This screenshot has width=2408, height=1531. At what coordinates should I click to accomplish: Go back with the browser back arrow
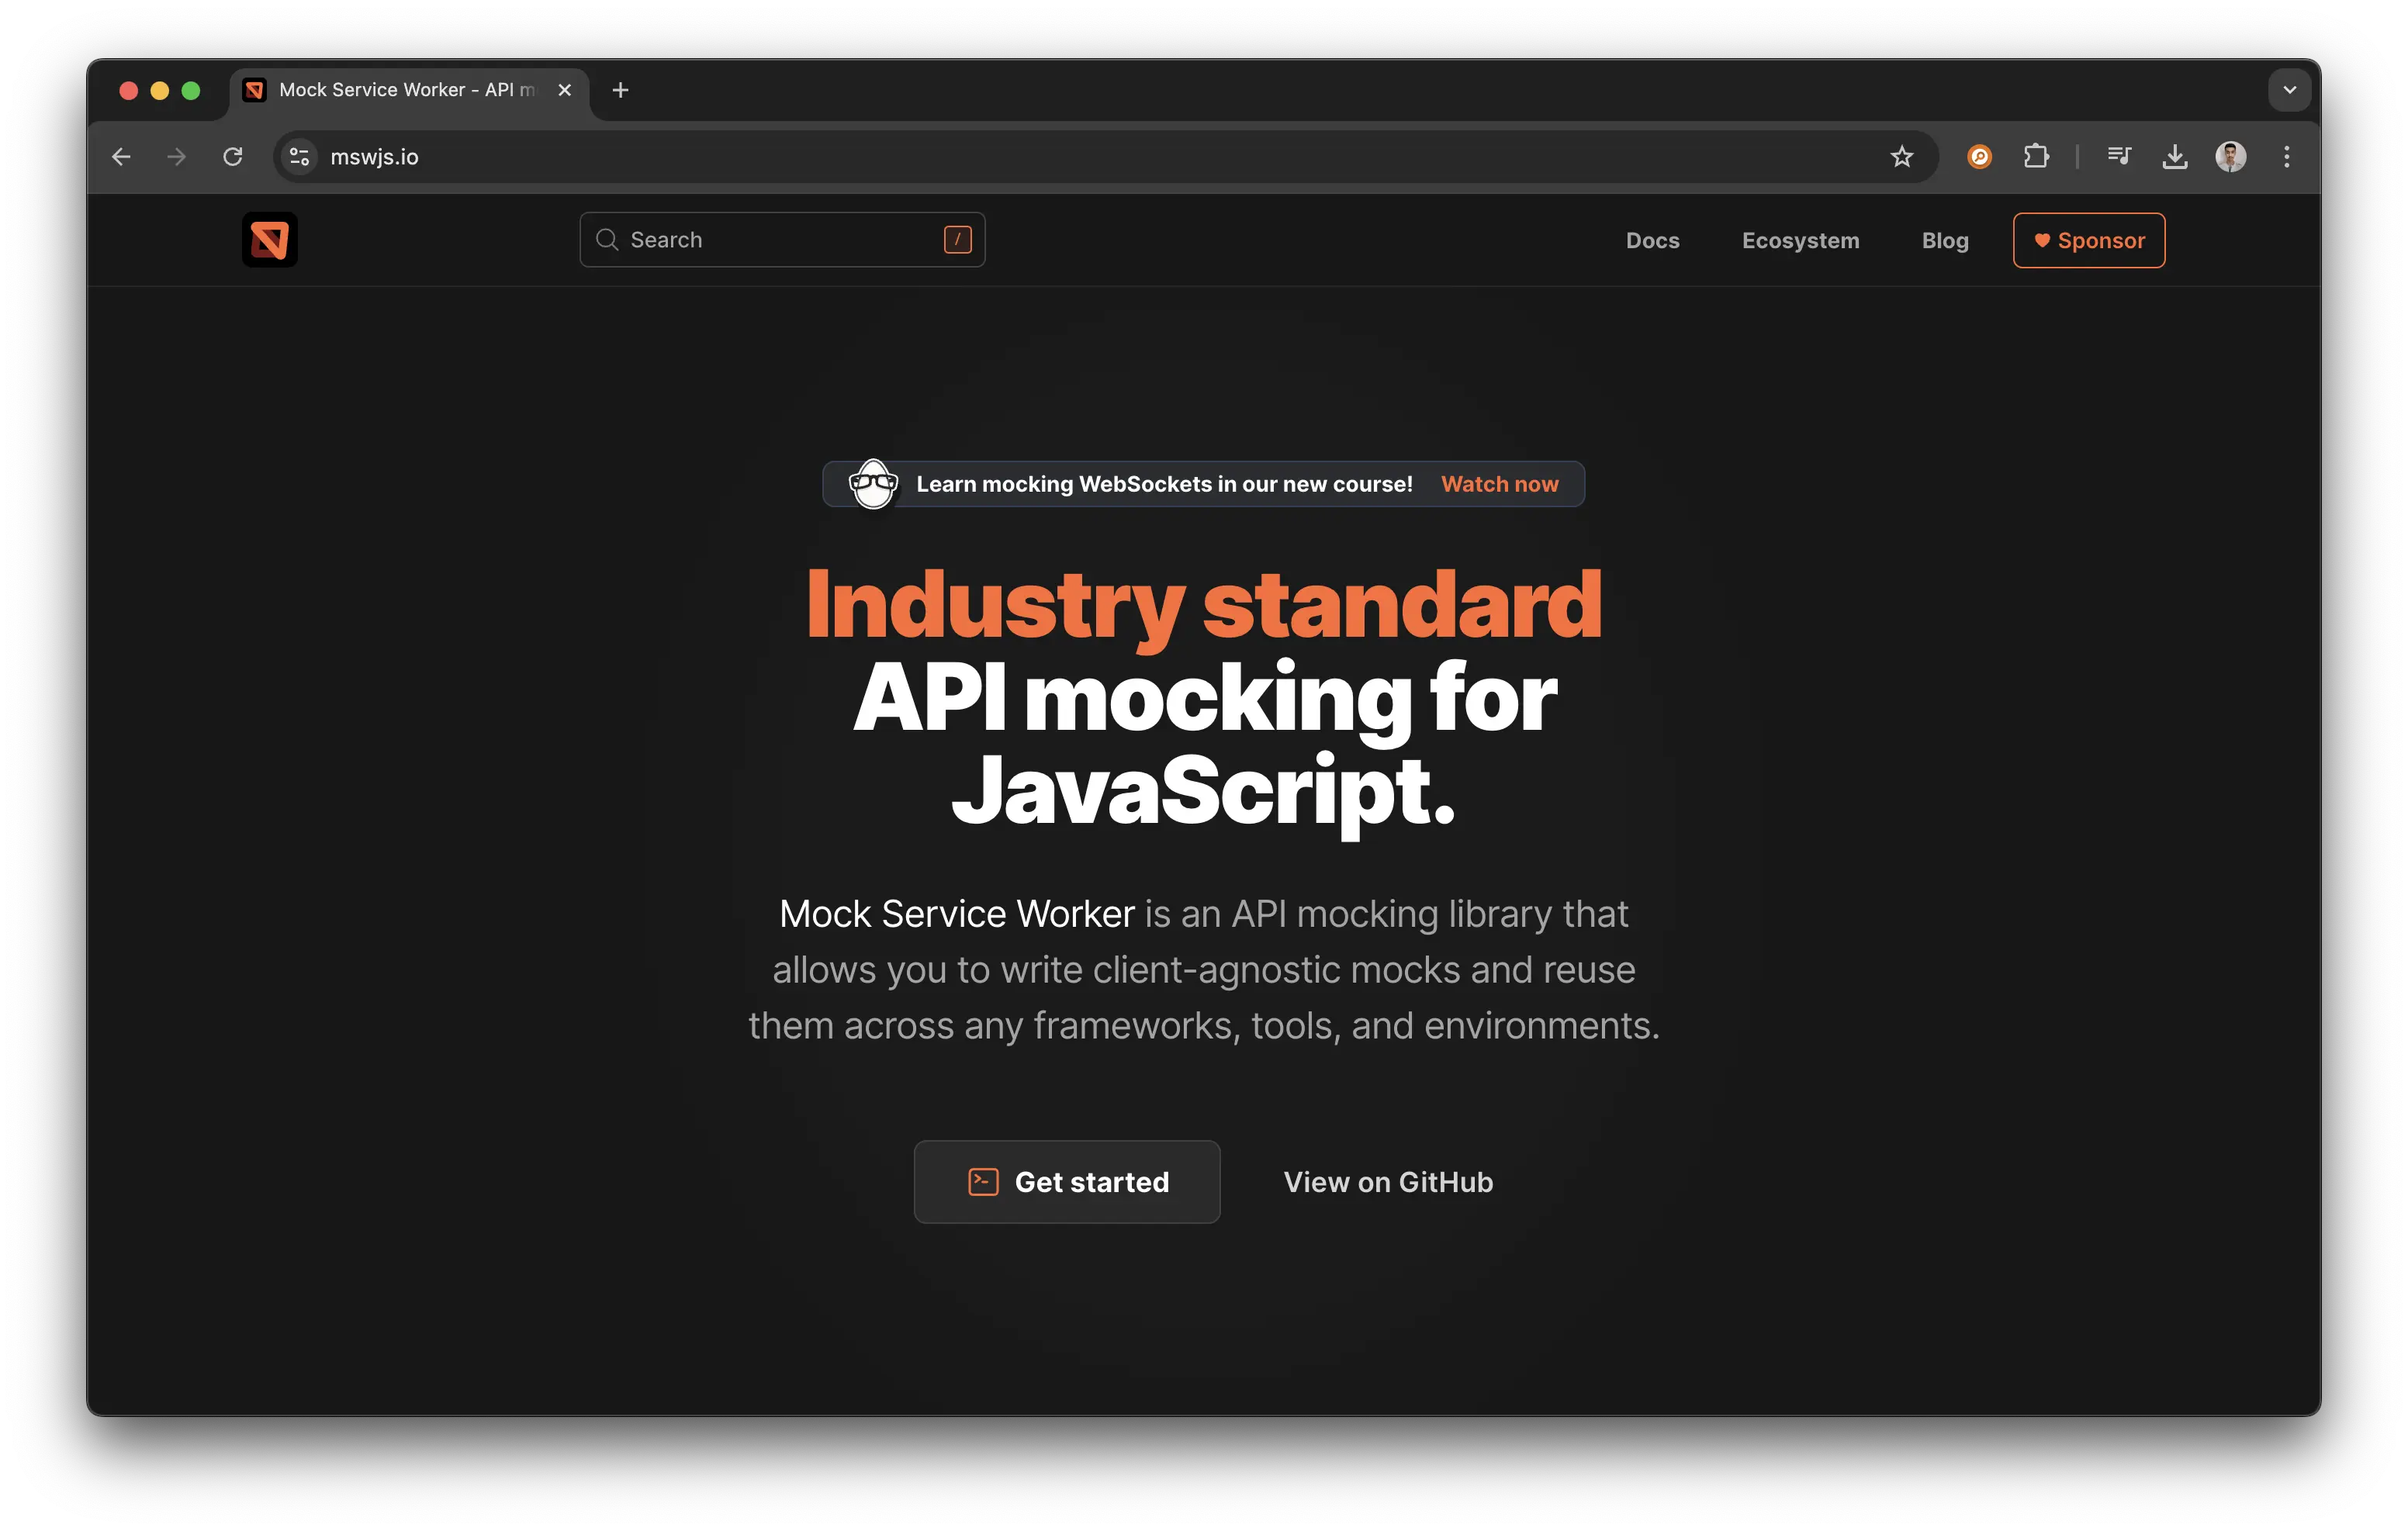click(x=121, y=157)
